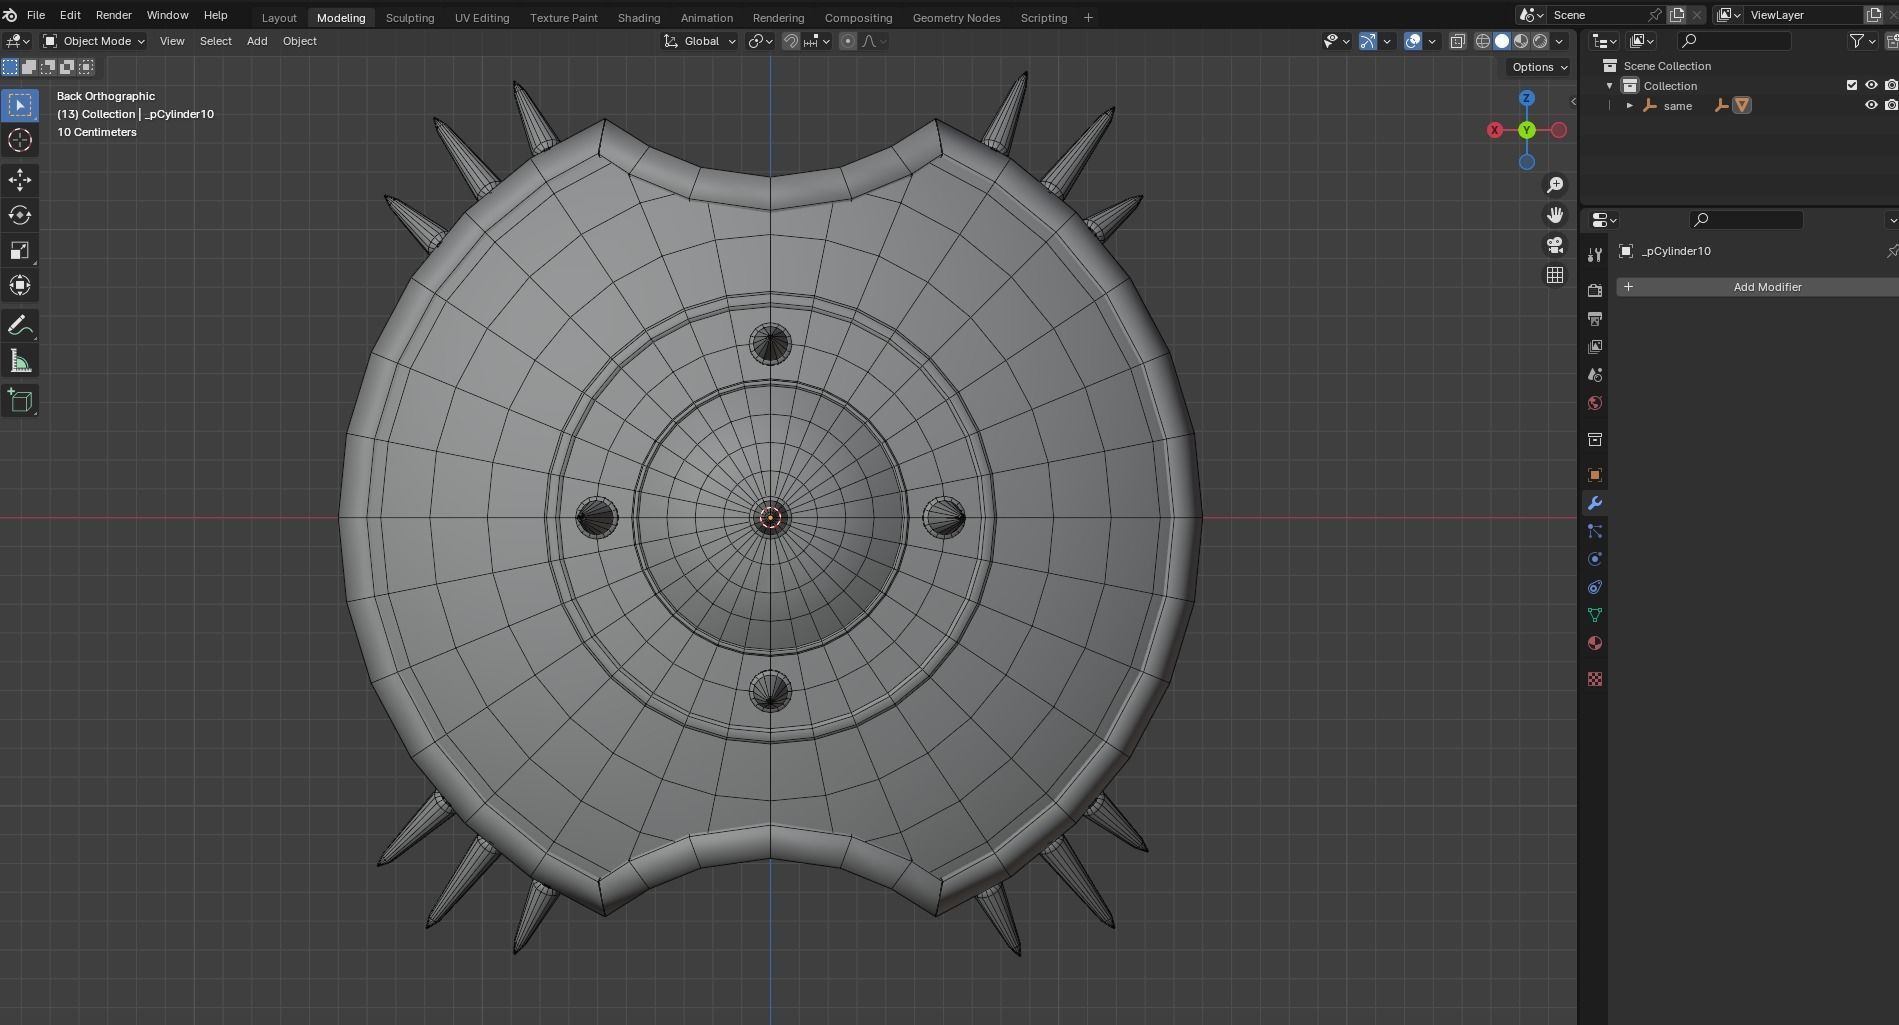Open the Collection properties tab
The width and height of the screenshot is (1899, 1025).
pyautogui.click(x=1595, y=439)
